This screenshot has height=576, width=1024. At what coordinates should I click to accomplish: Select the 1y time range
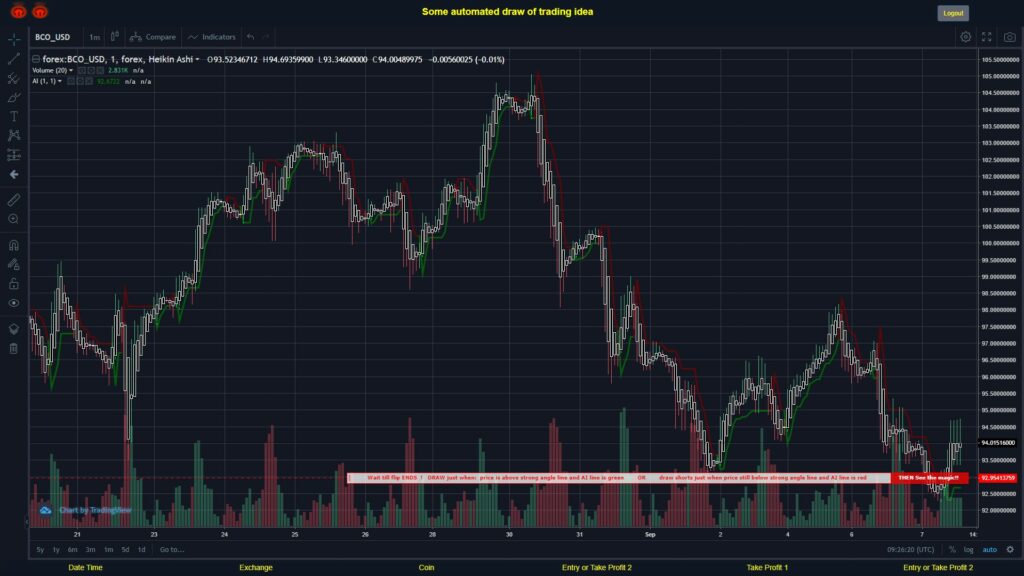click(56, 550)
